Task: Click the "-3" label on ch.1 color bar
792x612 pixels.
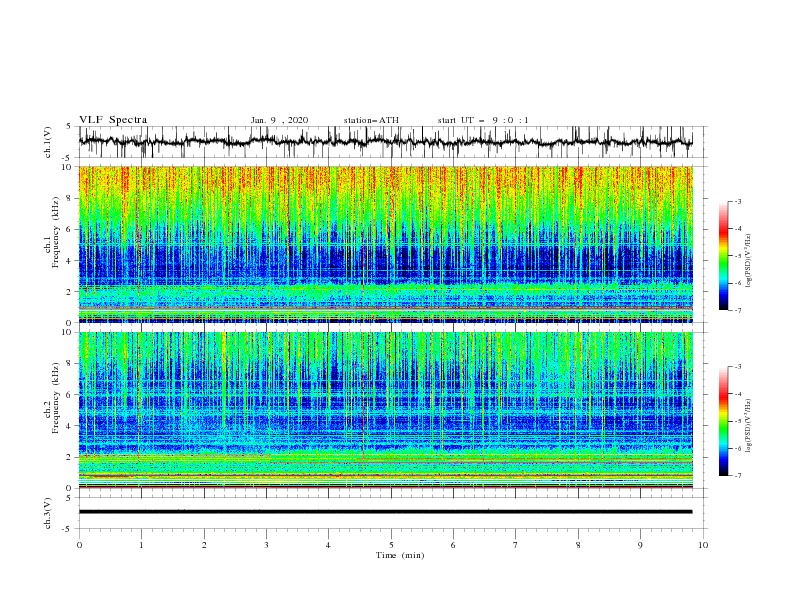Action: pos(738,201)
